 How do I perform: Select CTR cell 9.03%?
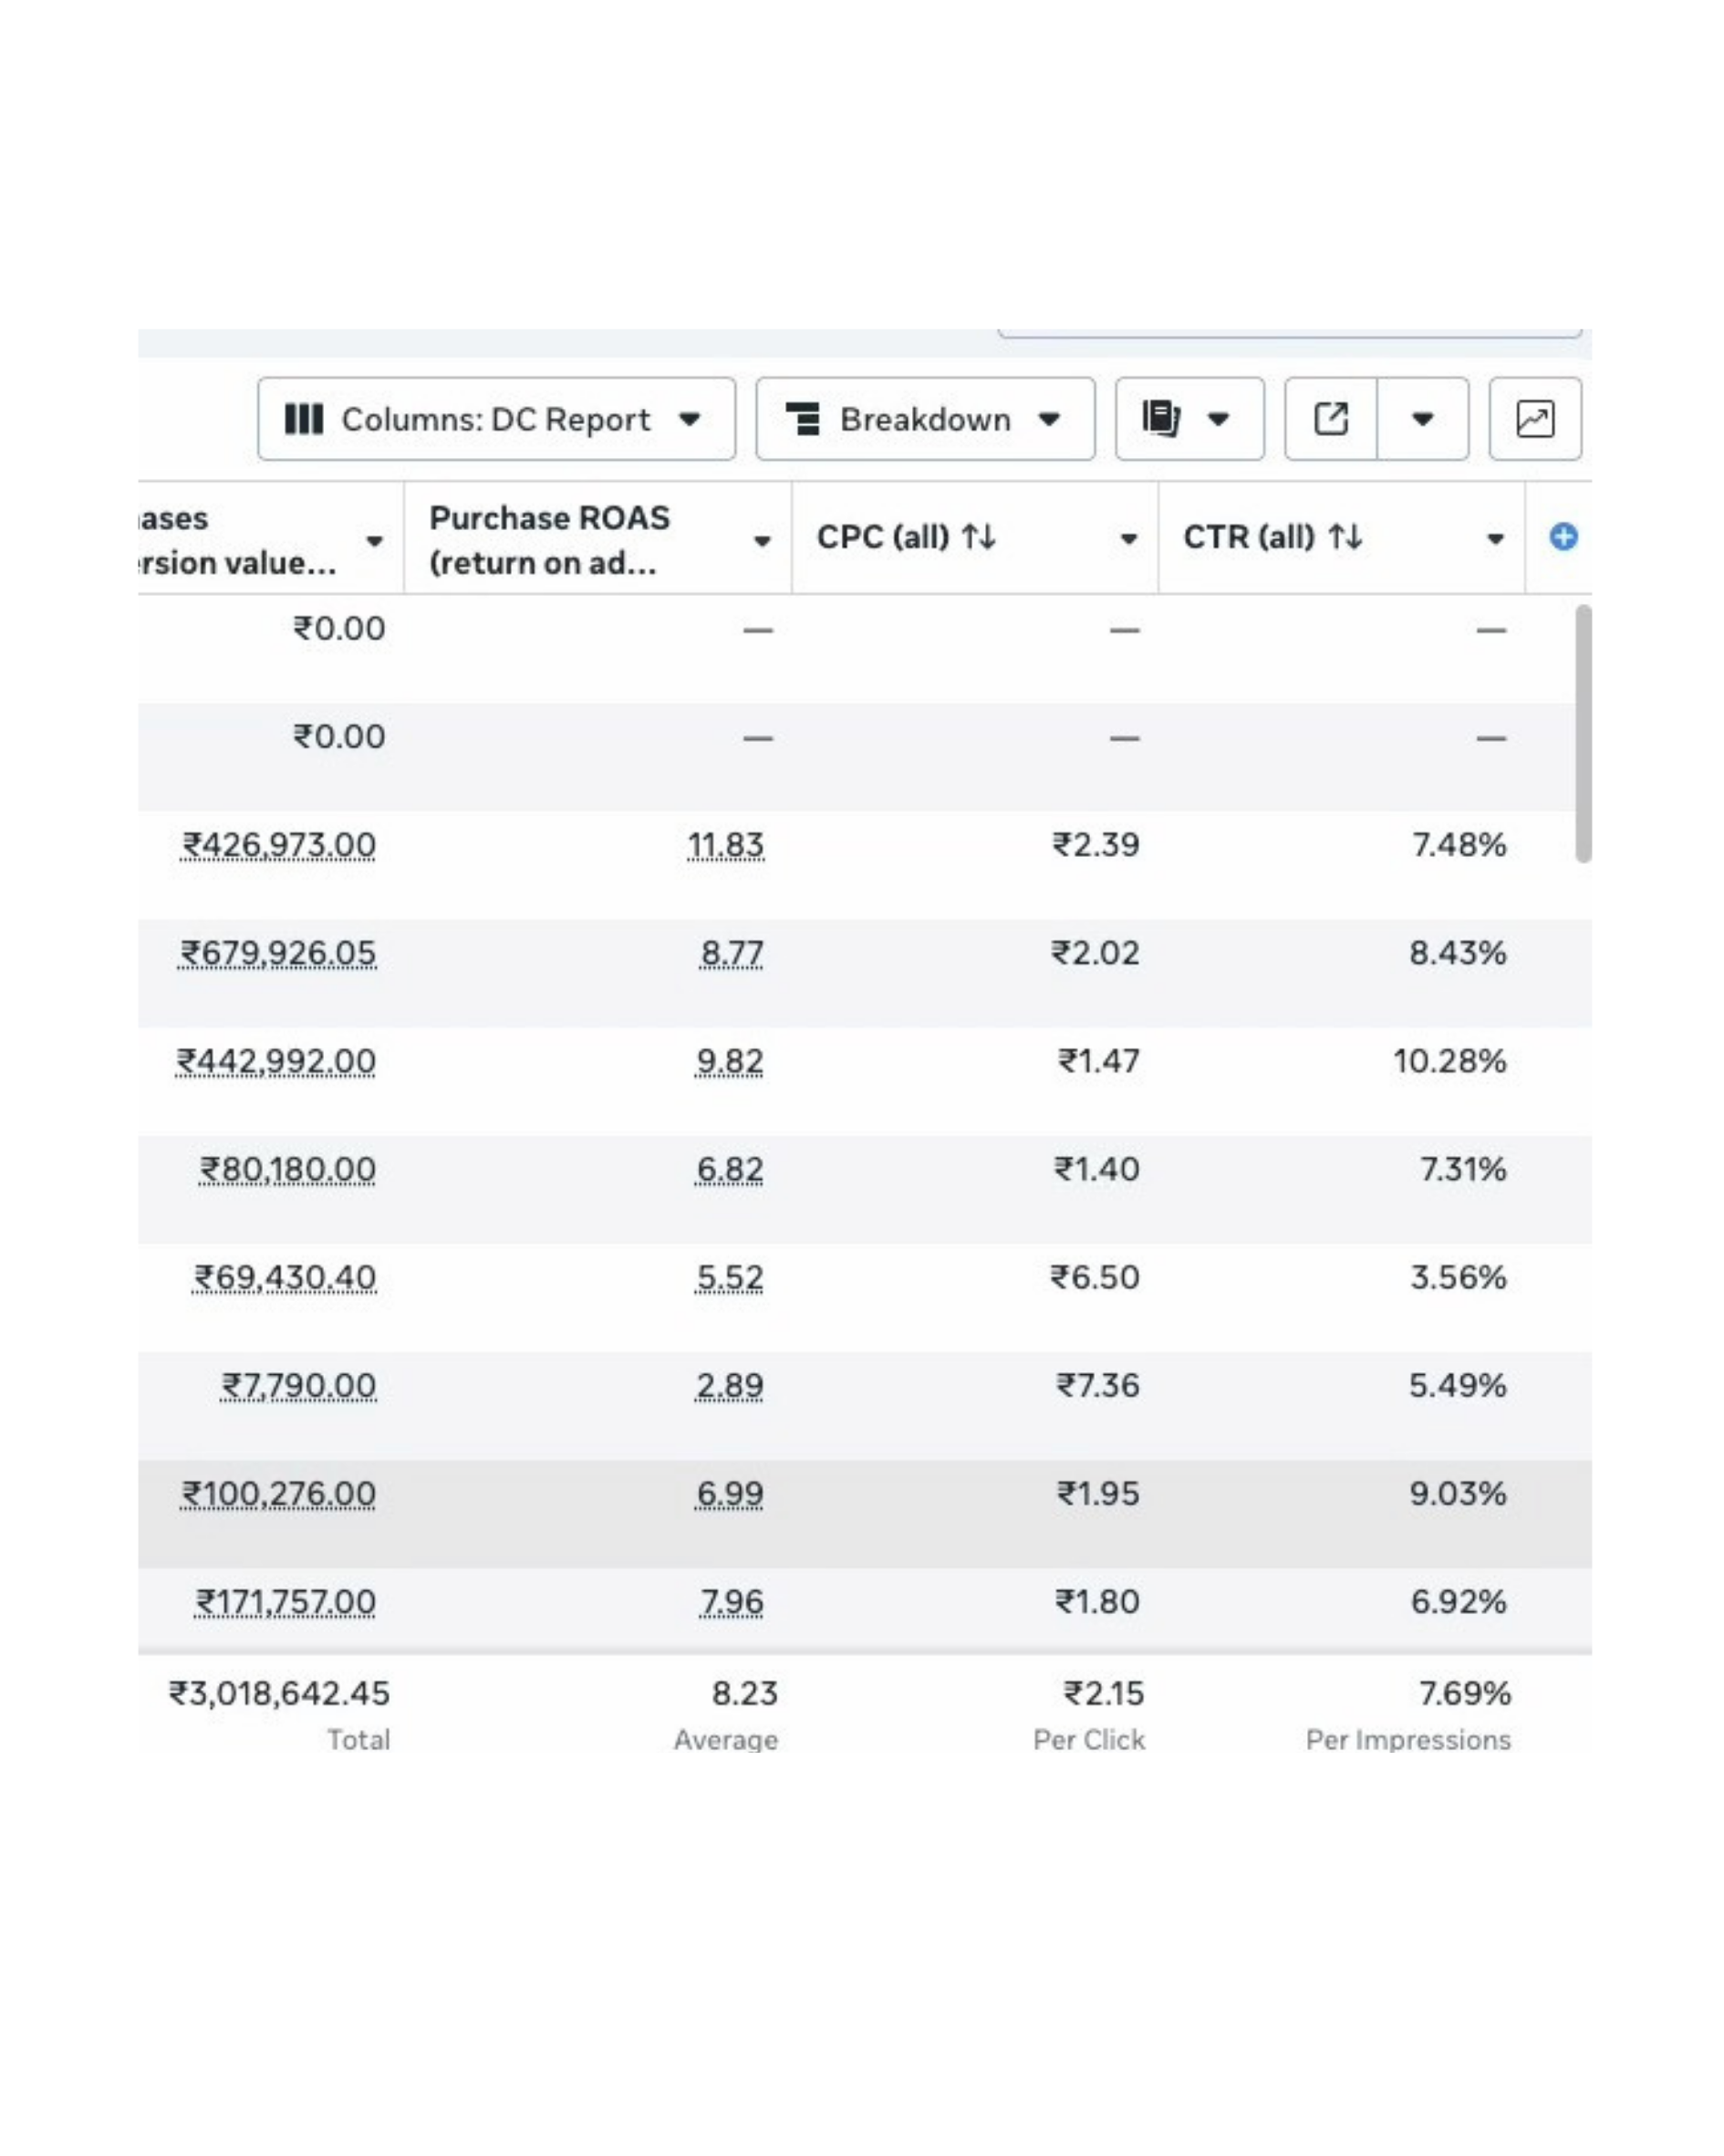click(x=1457, y=1493)
